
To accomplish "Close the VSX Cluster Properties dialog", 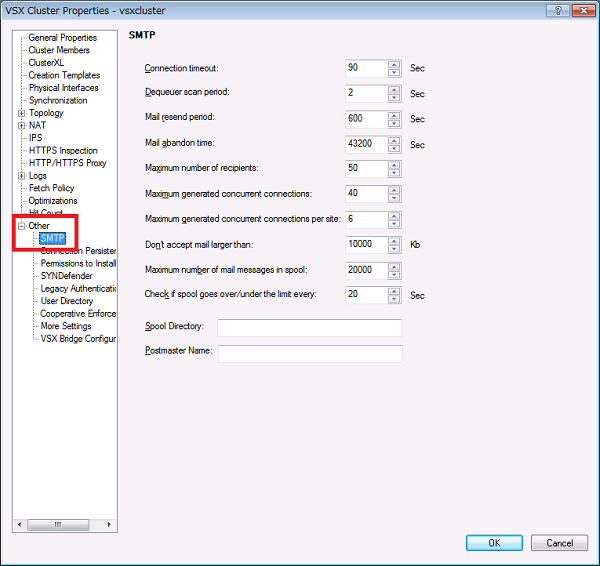I will point(584,11).
